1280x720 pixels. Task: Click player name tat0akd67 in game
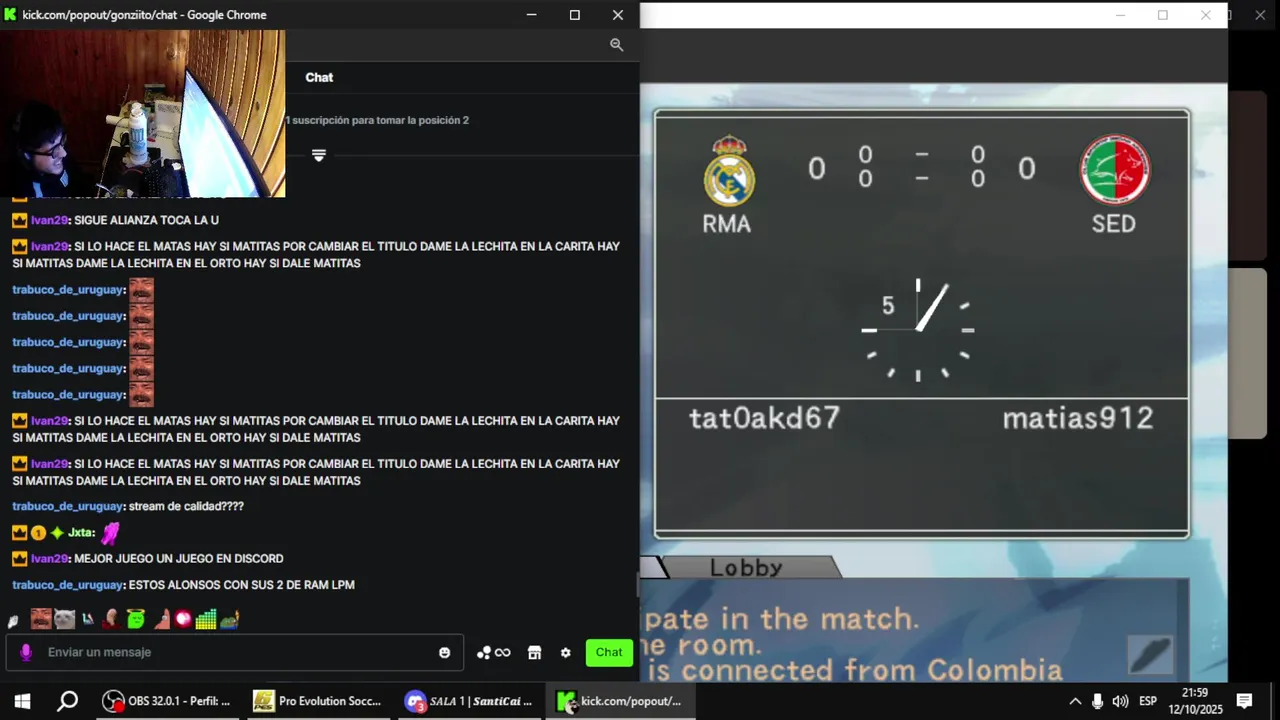pos(764,418)
